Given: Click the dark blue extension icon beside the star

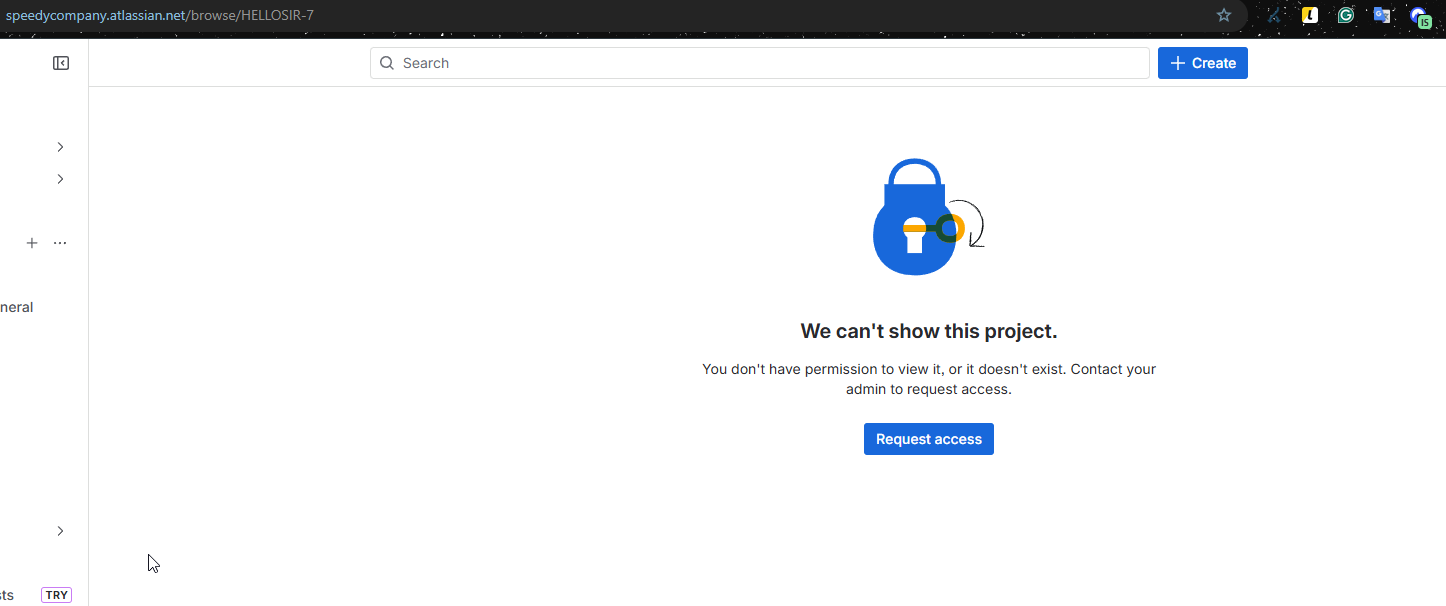Looking at the screenshot, I should (x=1274, y=15).
